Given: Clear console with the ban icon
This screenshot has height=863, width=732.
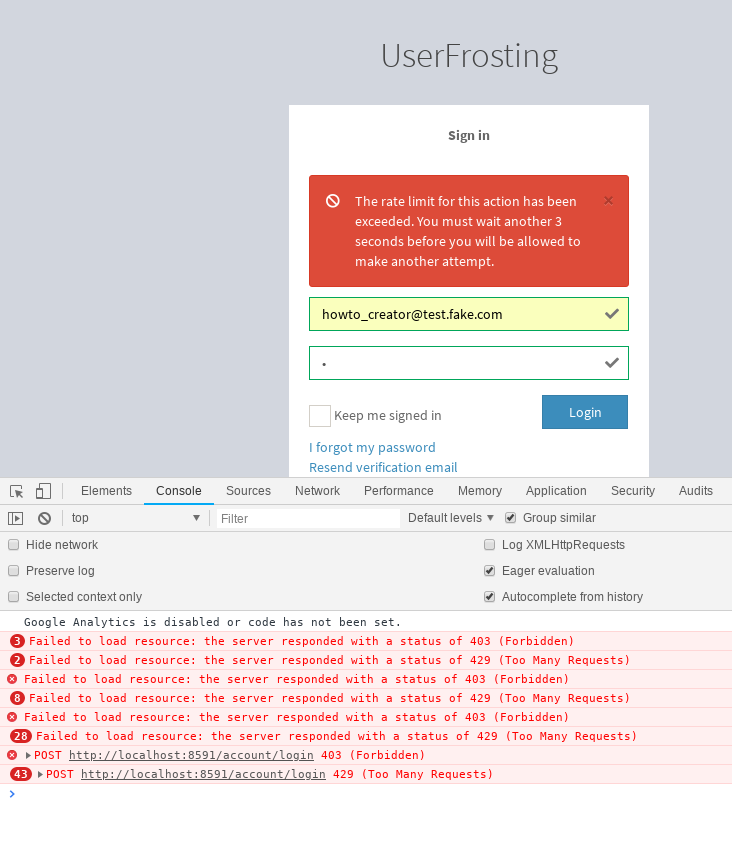Looking at the screenshot, I should (45, 518).
